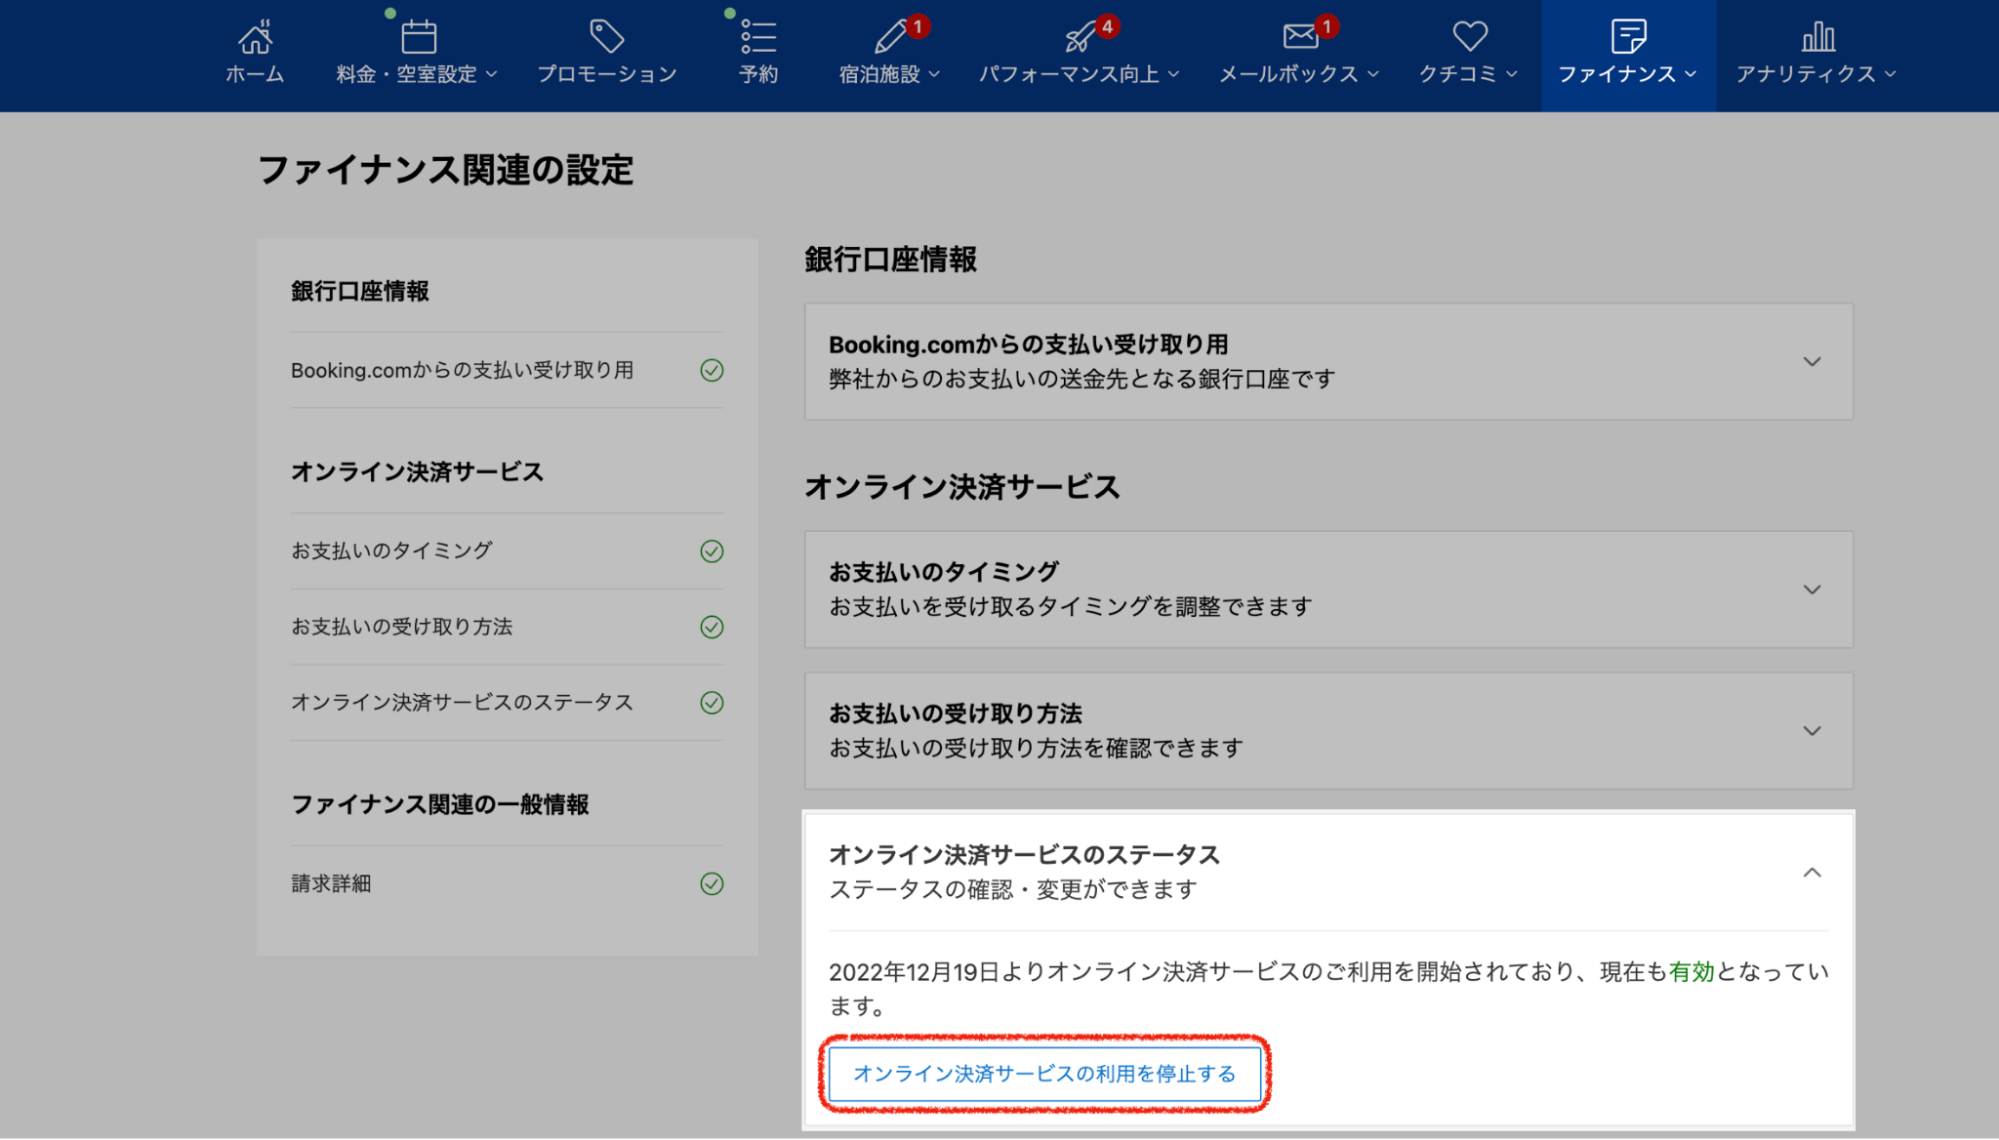Expand the Booking.comからの支払い受け取り用 panel chevron
This screenshot has height=1140, width=1999.
pos(1811,362)
